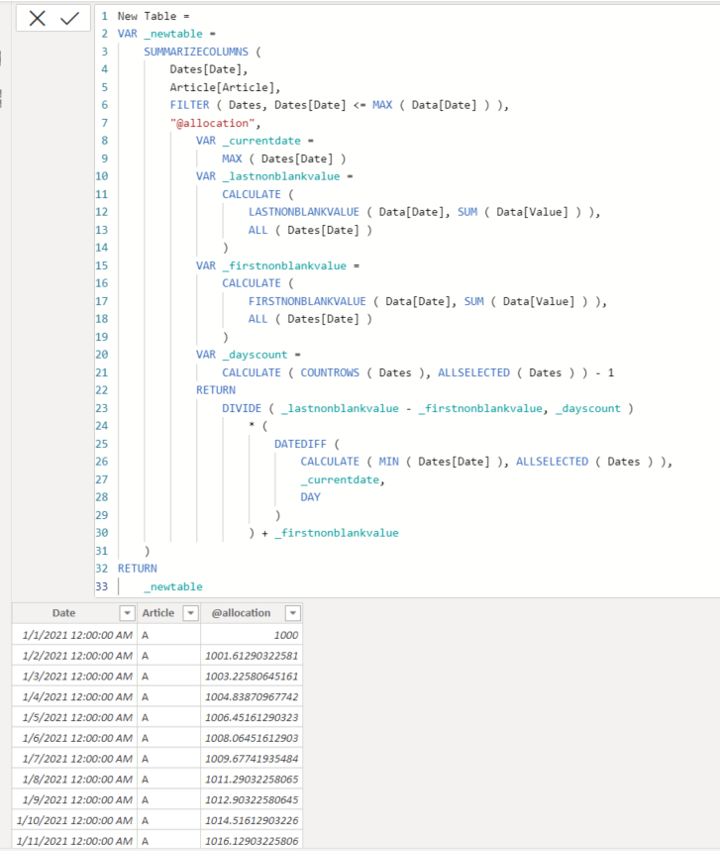The width and height of the screenshot is (720, 851).
Task: Select the 1/2/2021 12:00:00 AM date cell
Action: (x=75, y=656)
